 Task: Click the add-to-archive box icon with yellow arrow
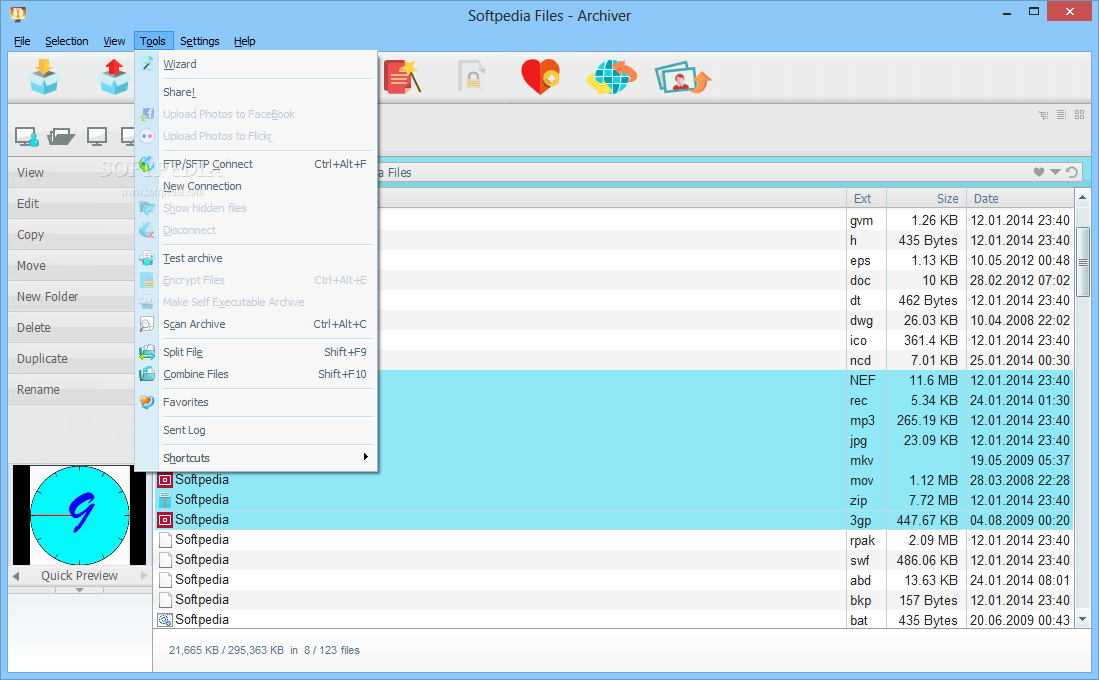[x=43, y=76]
